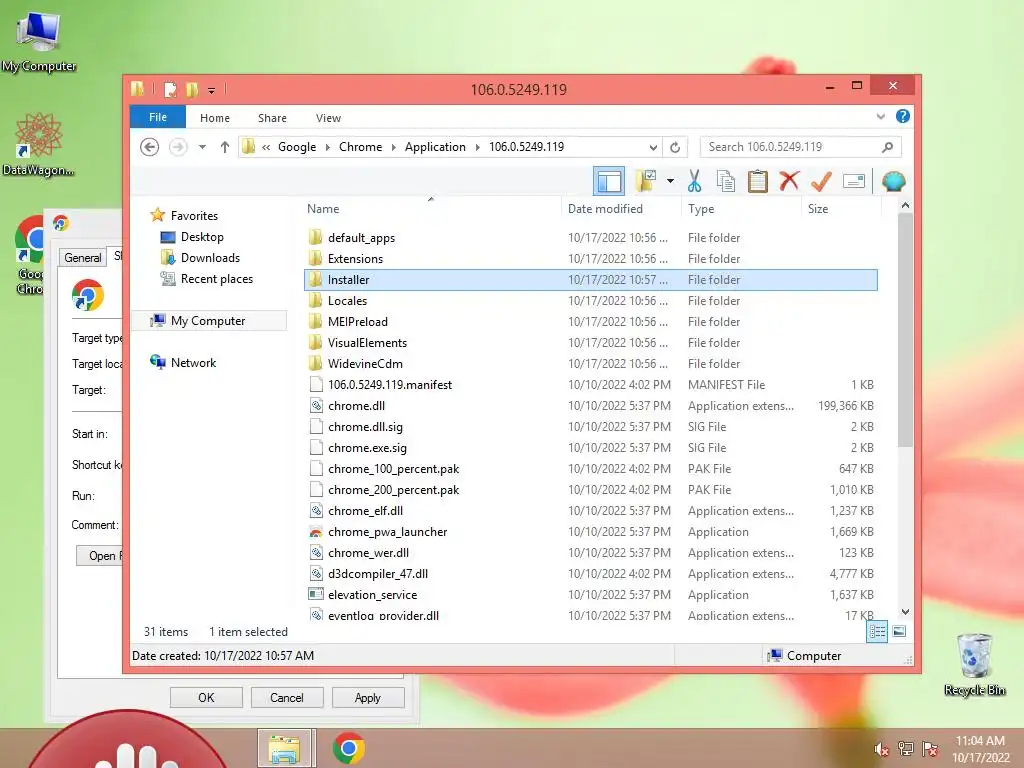Select Recent places in navigation pane
Screen dimensions: 1024x768
click(x=216, y=279)
